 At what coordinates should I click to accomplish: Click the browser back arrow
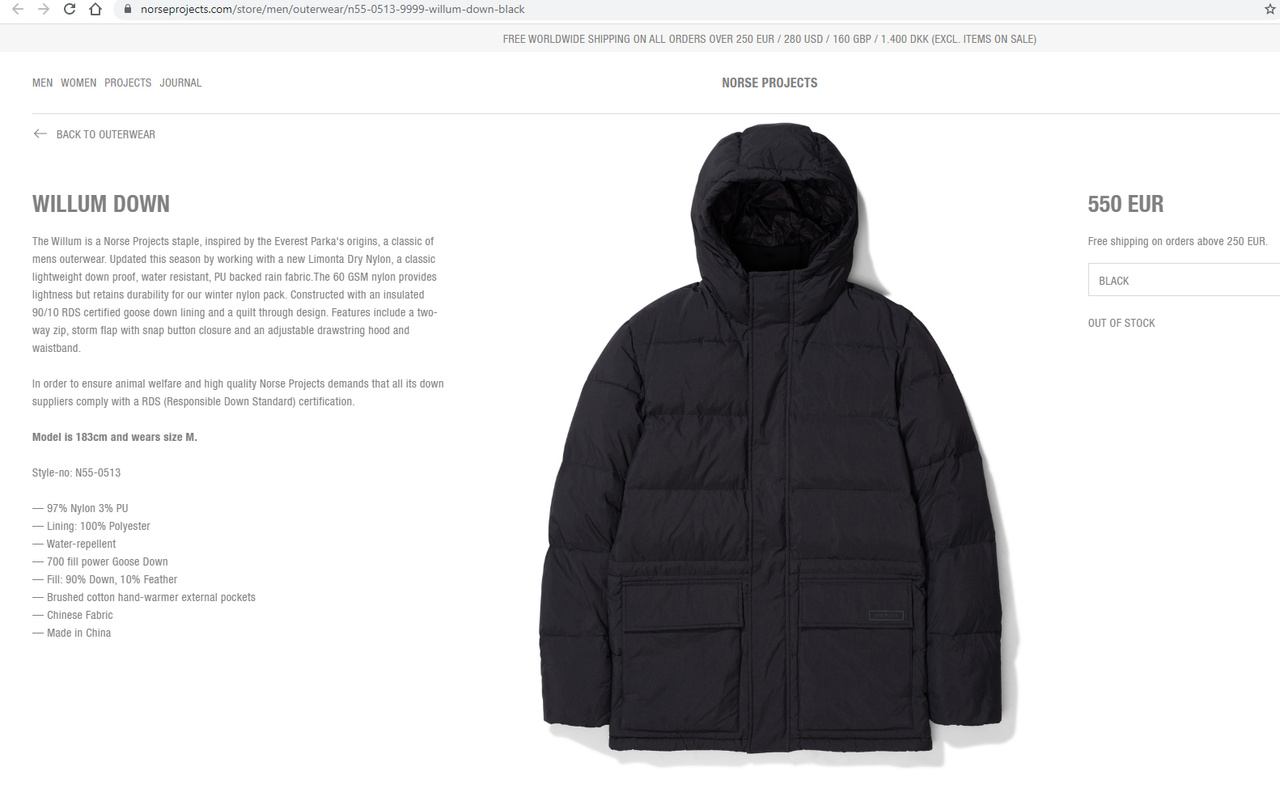[17, 9]
